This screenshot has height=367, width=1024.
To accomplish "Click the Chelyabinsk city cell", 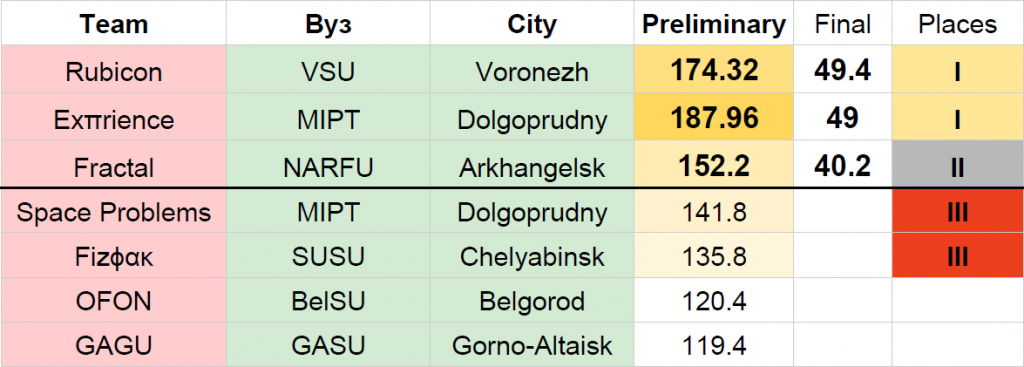I will (x=532, y=255).
